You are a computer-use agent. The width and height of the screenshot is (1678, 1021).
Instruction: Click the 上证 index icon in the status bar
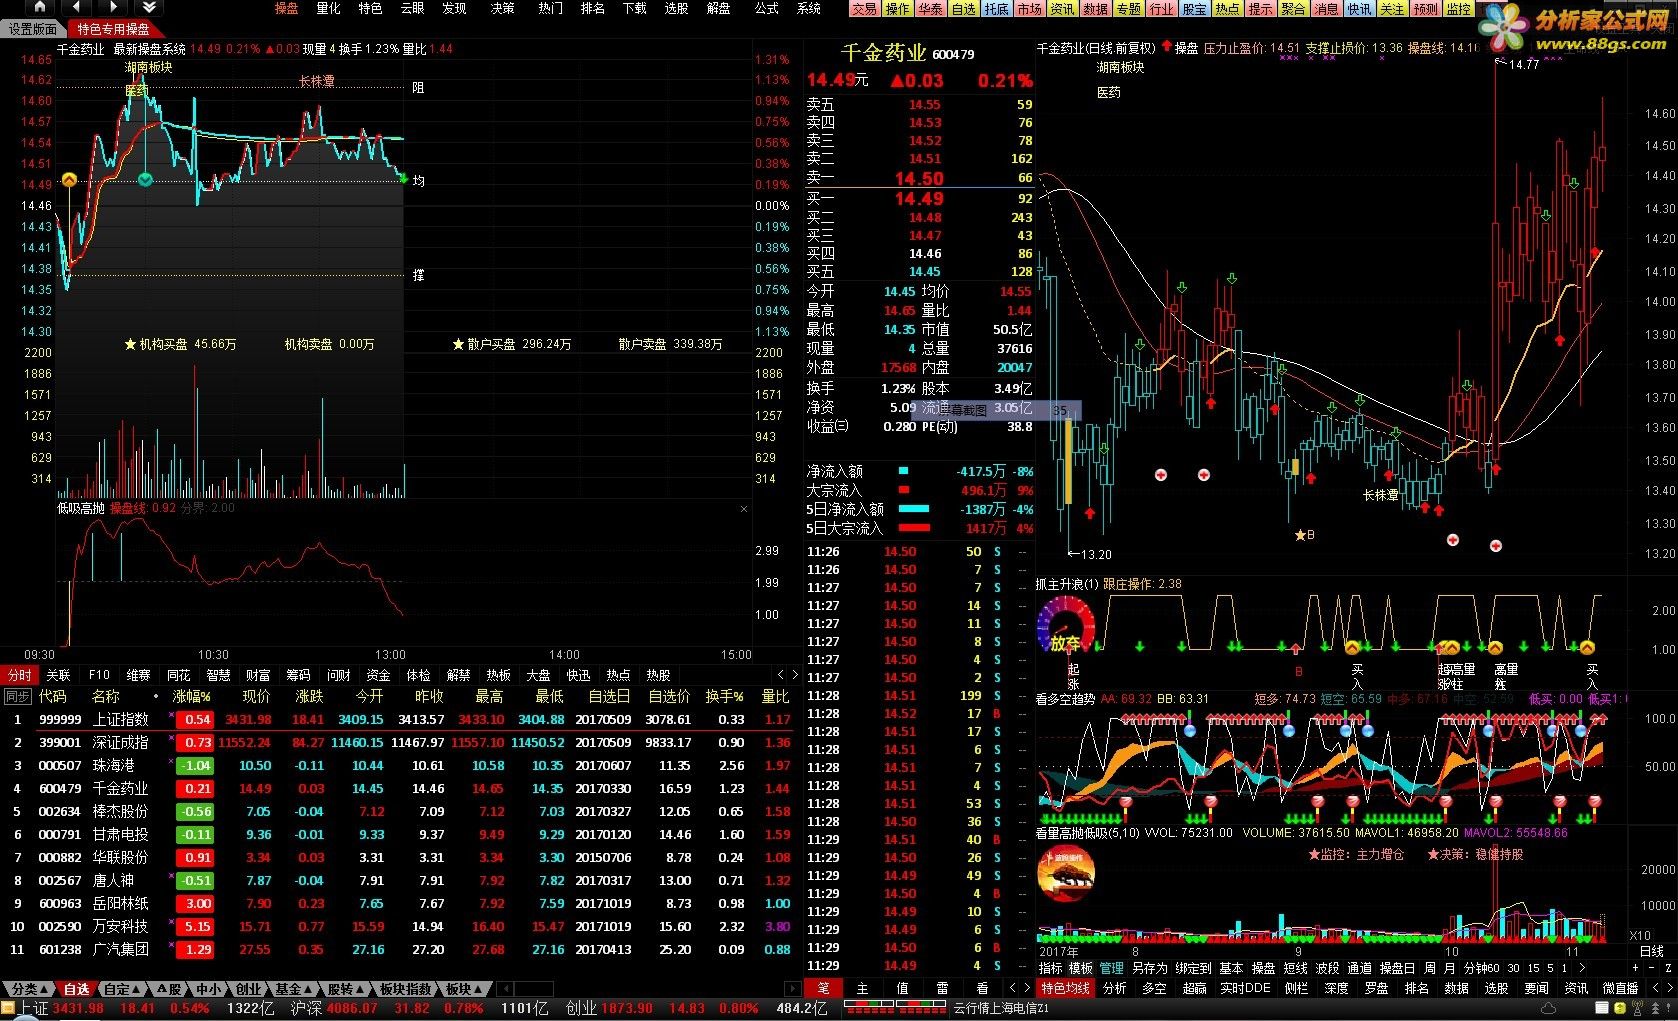9,1008
